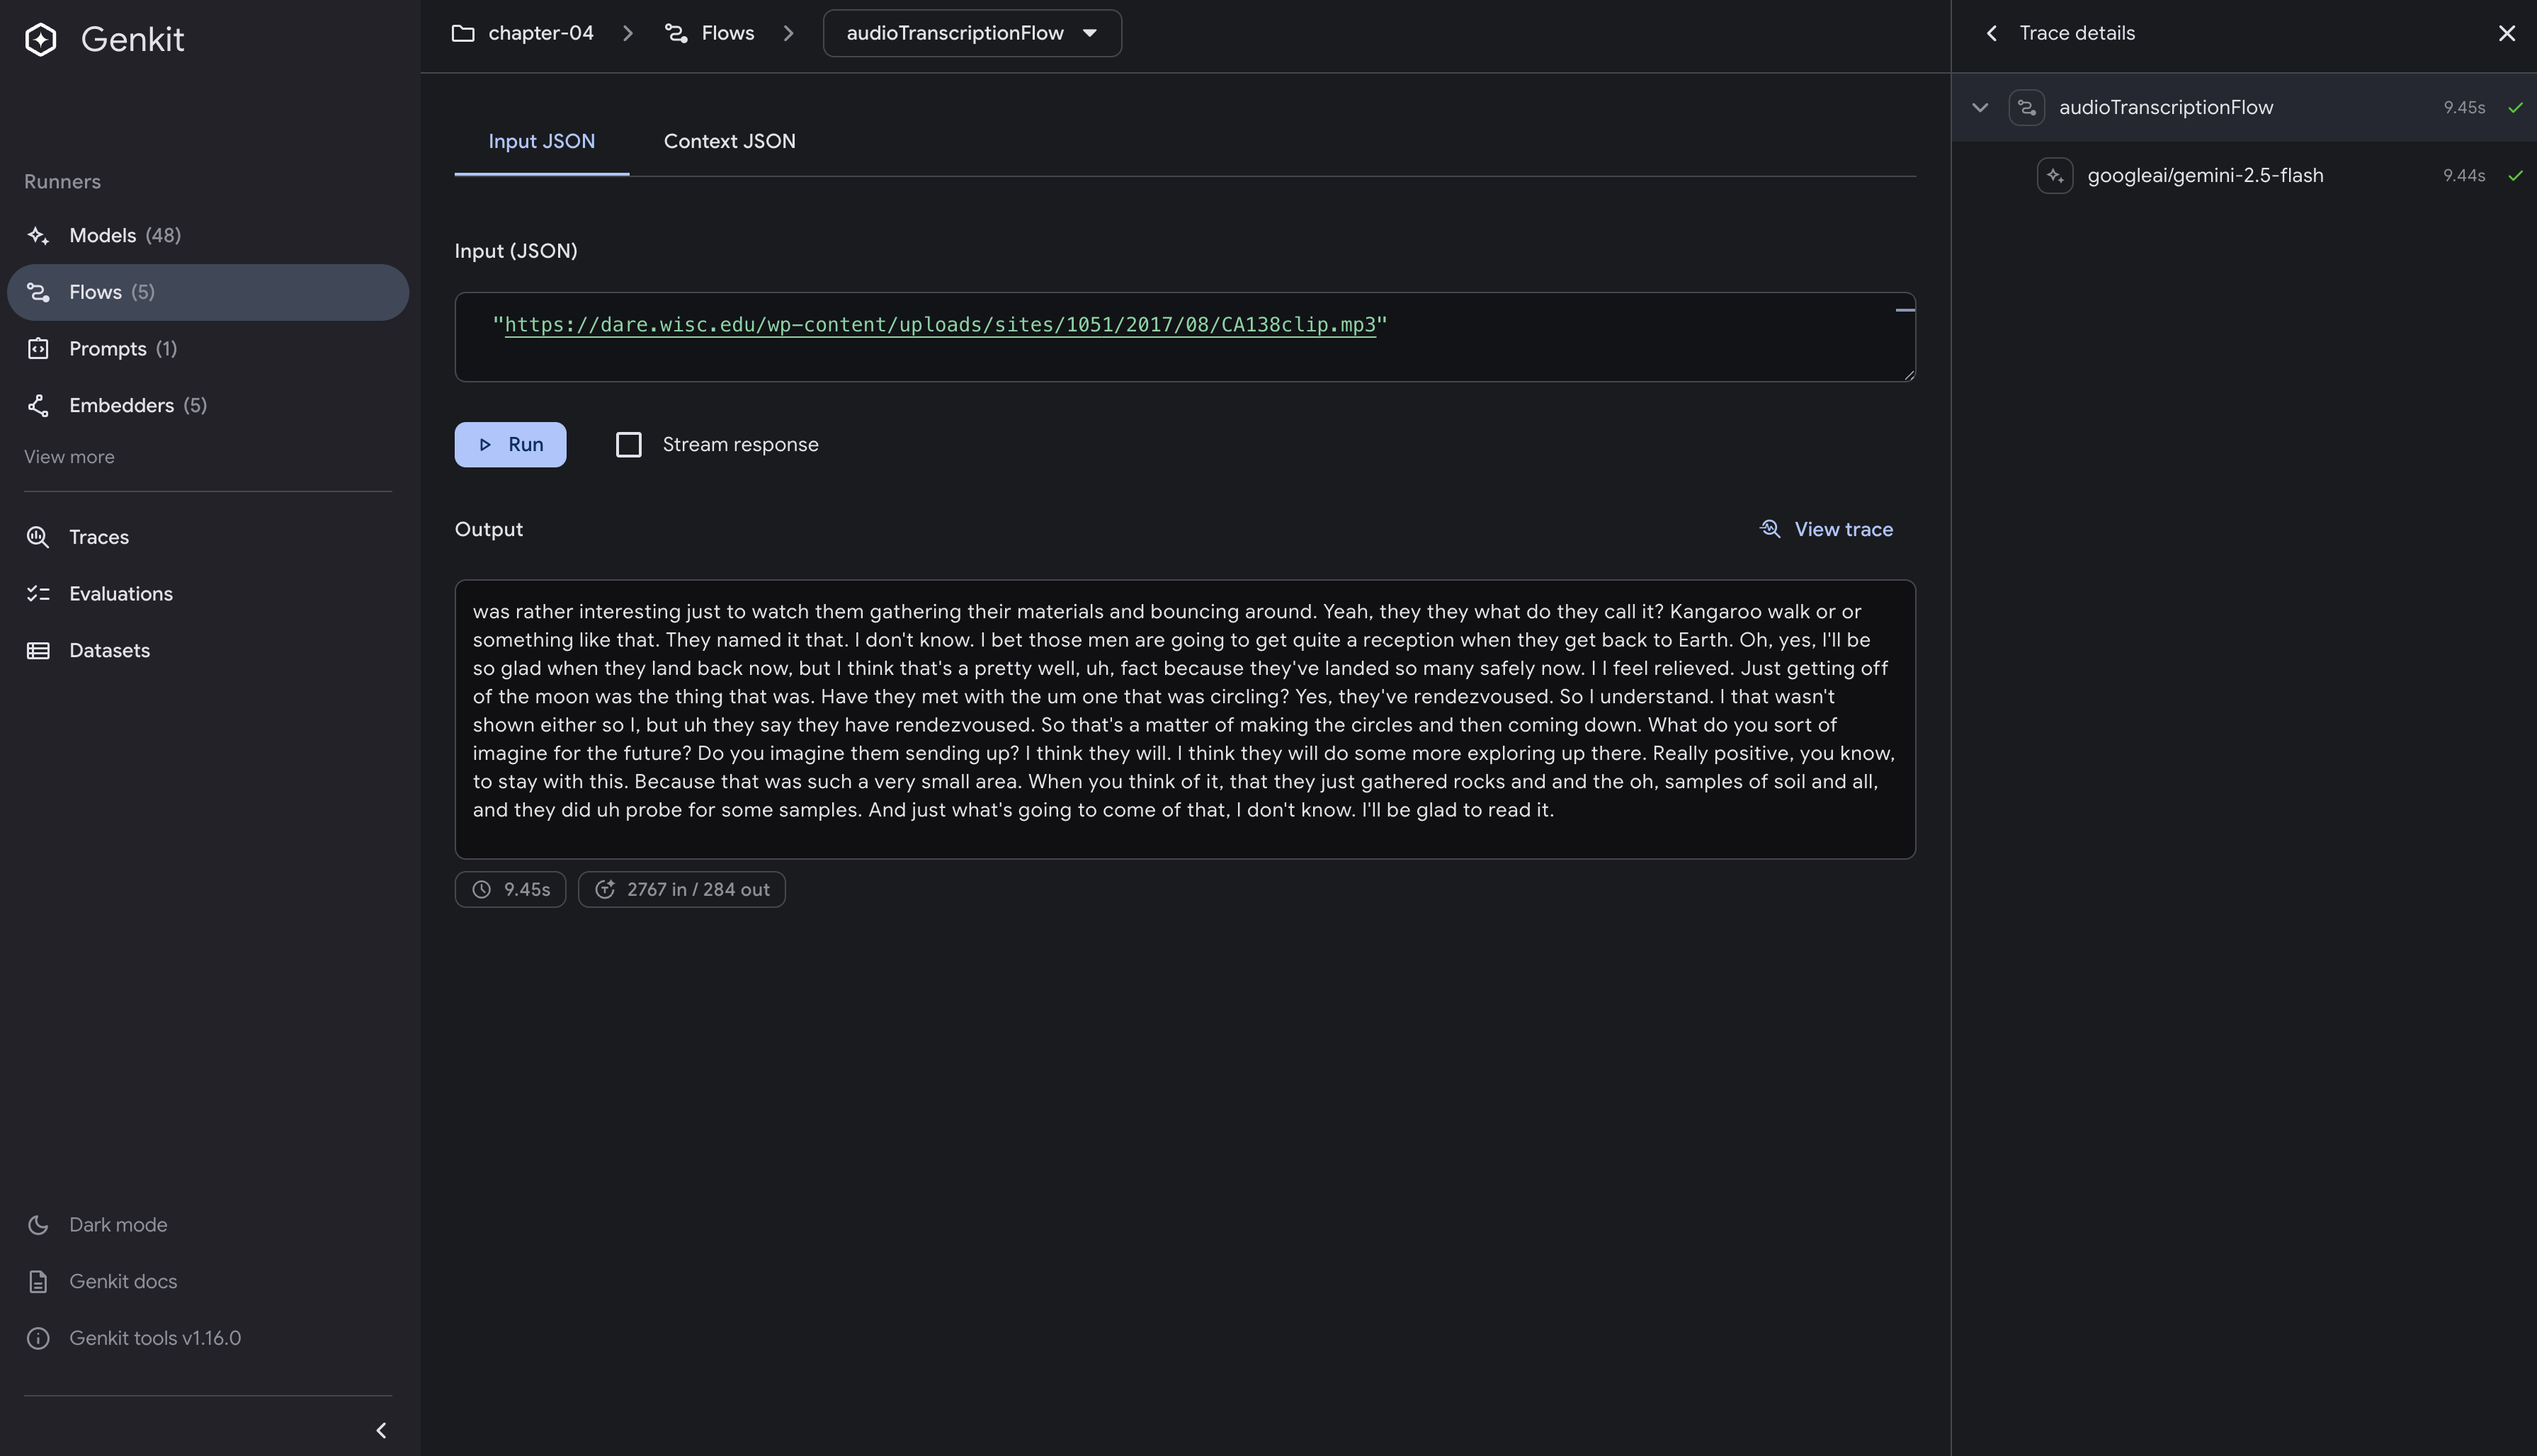Collapse the audioTranscriptionFlow trace tree node
Viewport: 2537px width, 1456px height.
pyautogui.click(x=1979, y=107)
